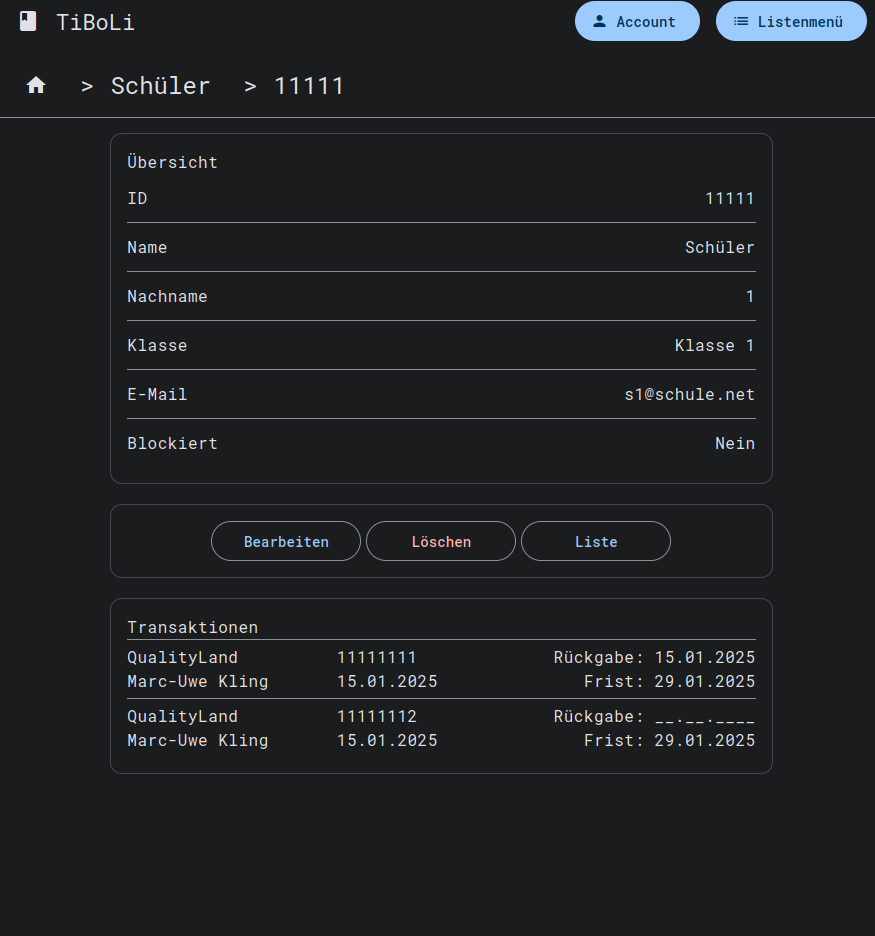Viewport: 875px width, 936px height.
Task: Click the empty Rückgabe date placeholder
Action: (704, 717)
